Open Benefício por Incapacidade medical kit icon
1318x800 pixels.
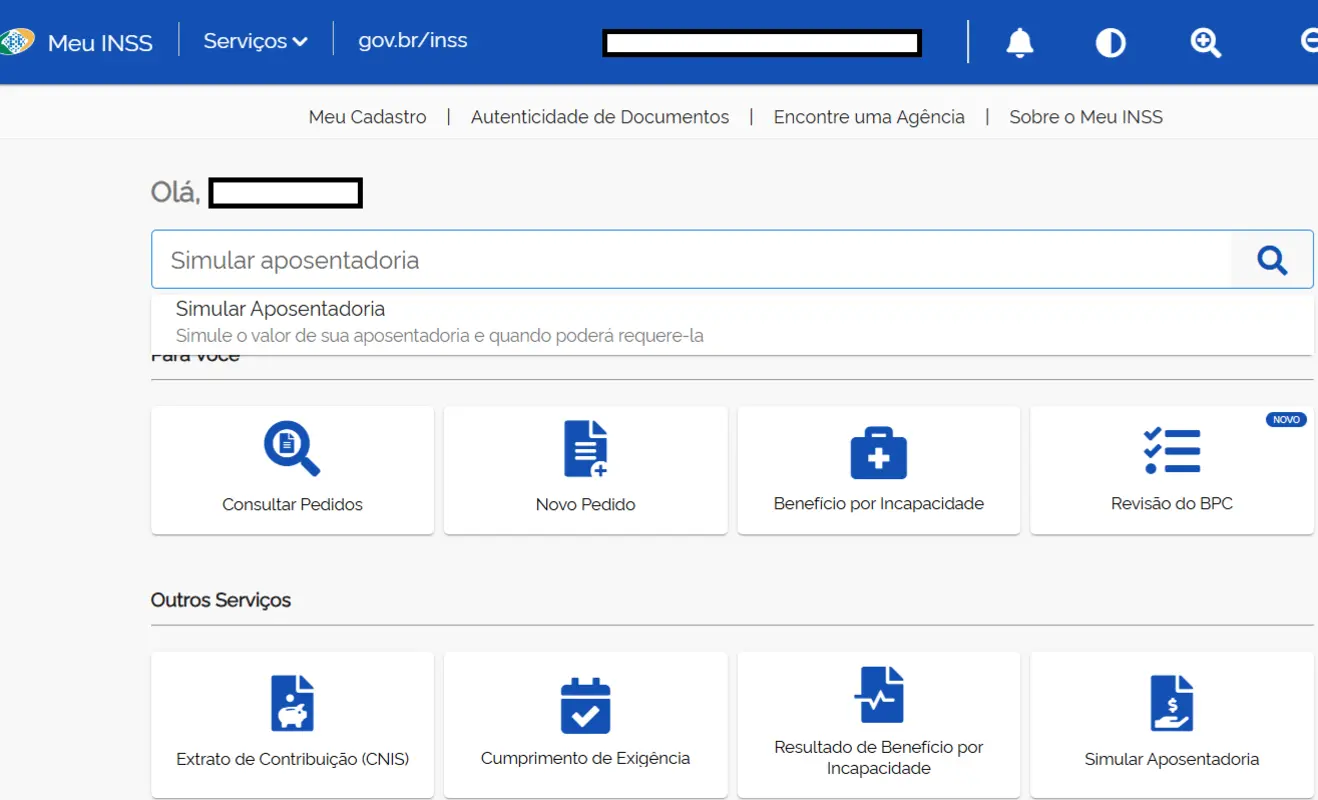point(878,449)
